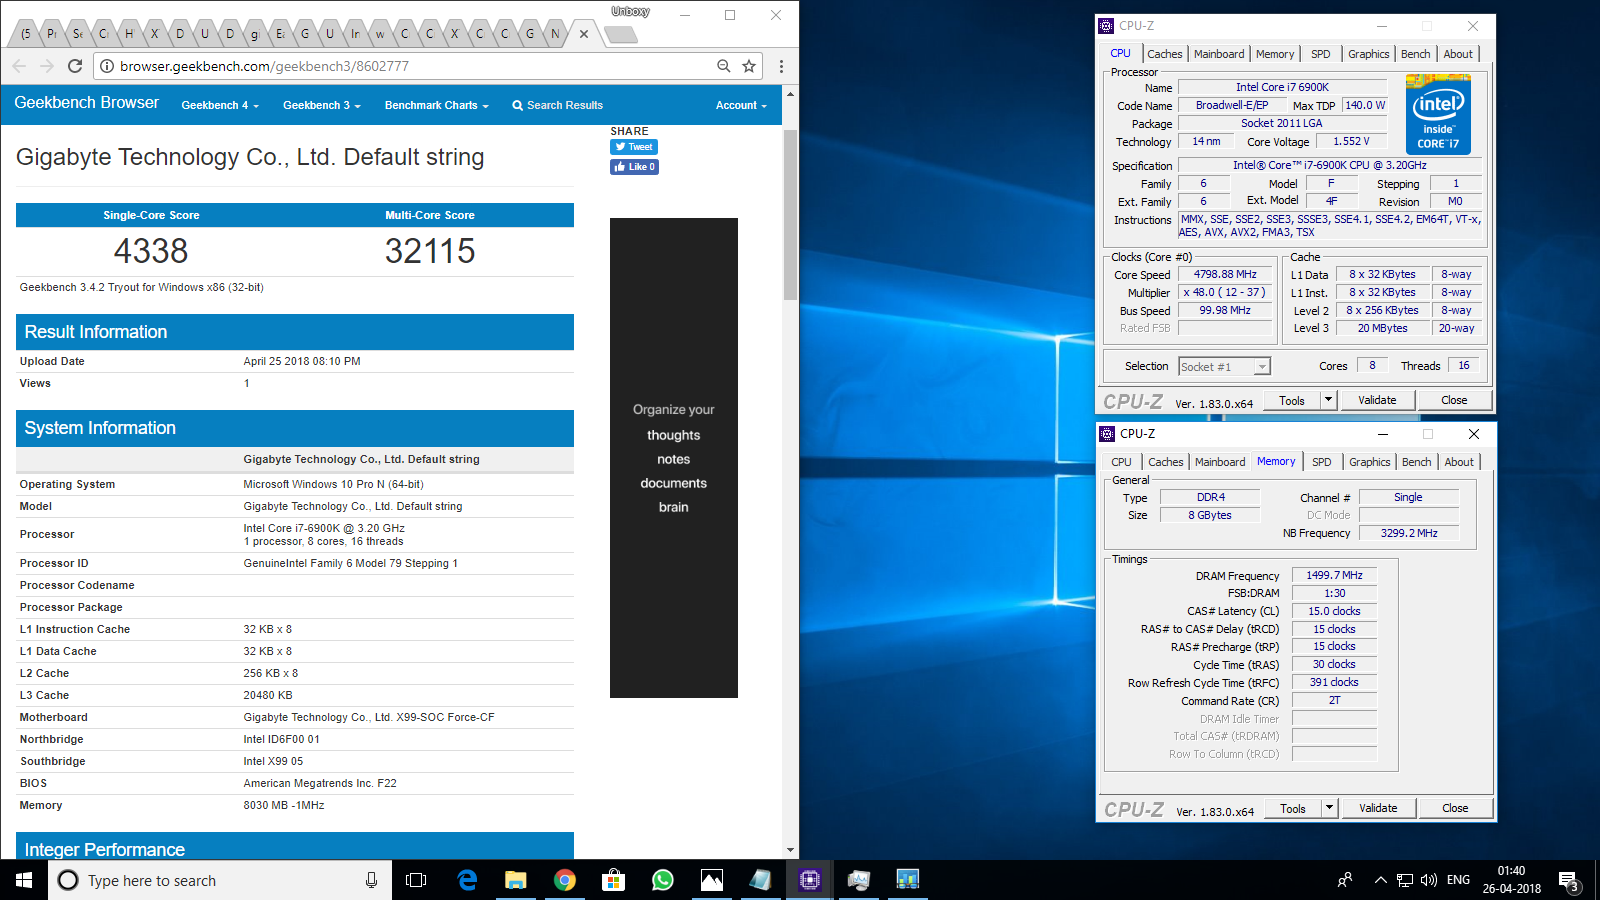
Task: Go back using browser back arrow
Action: click(20, 66)
